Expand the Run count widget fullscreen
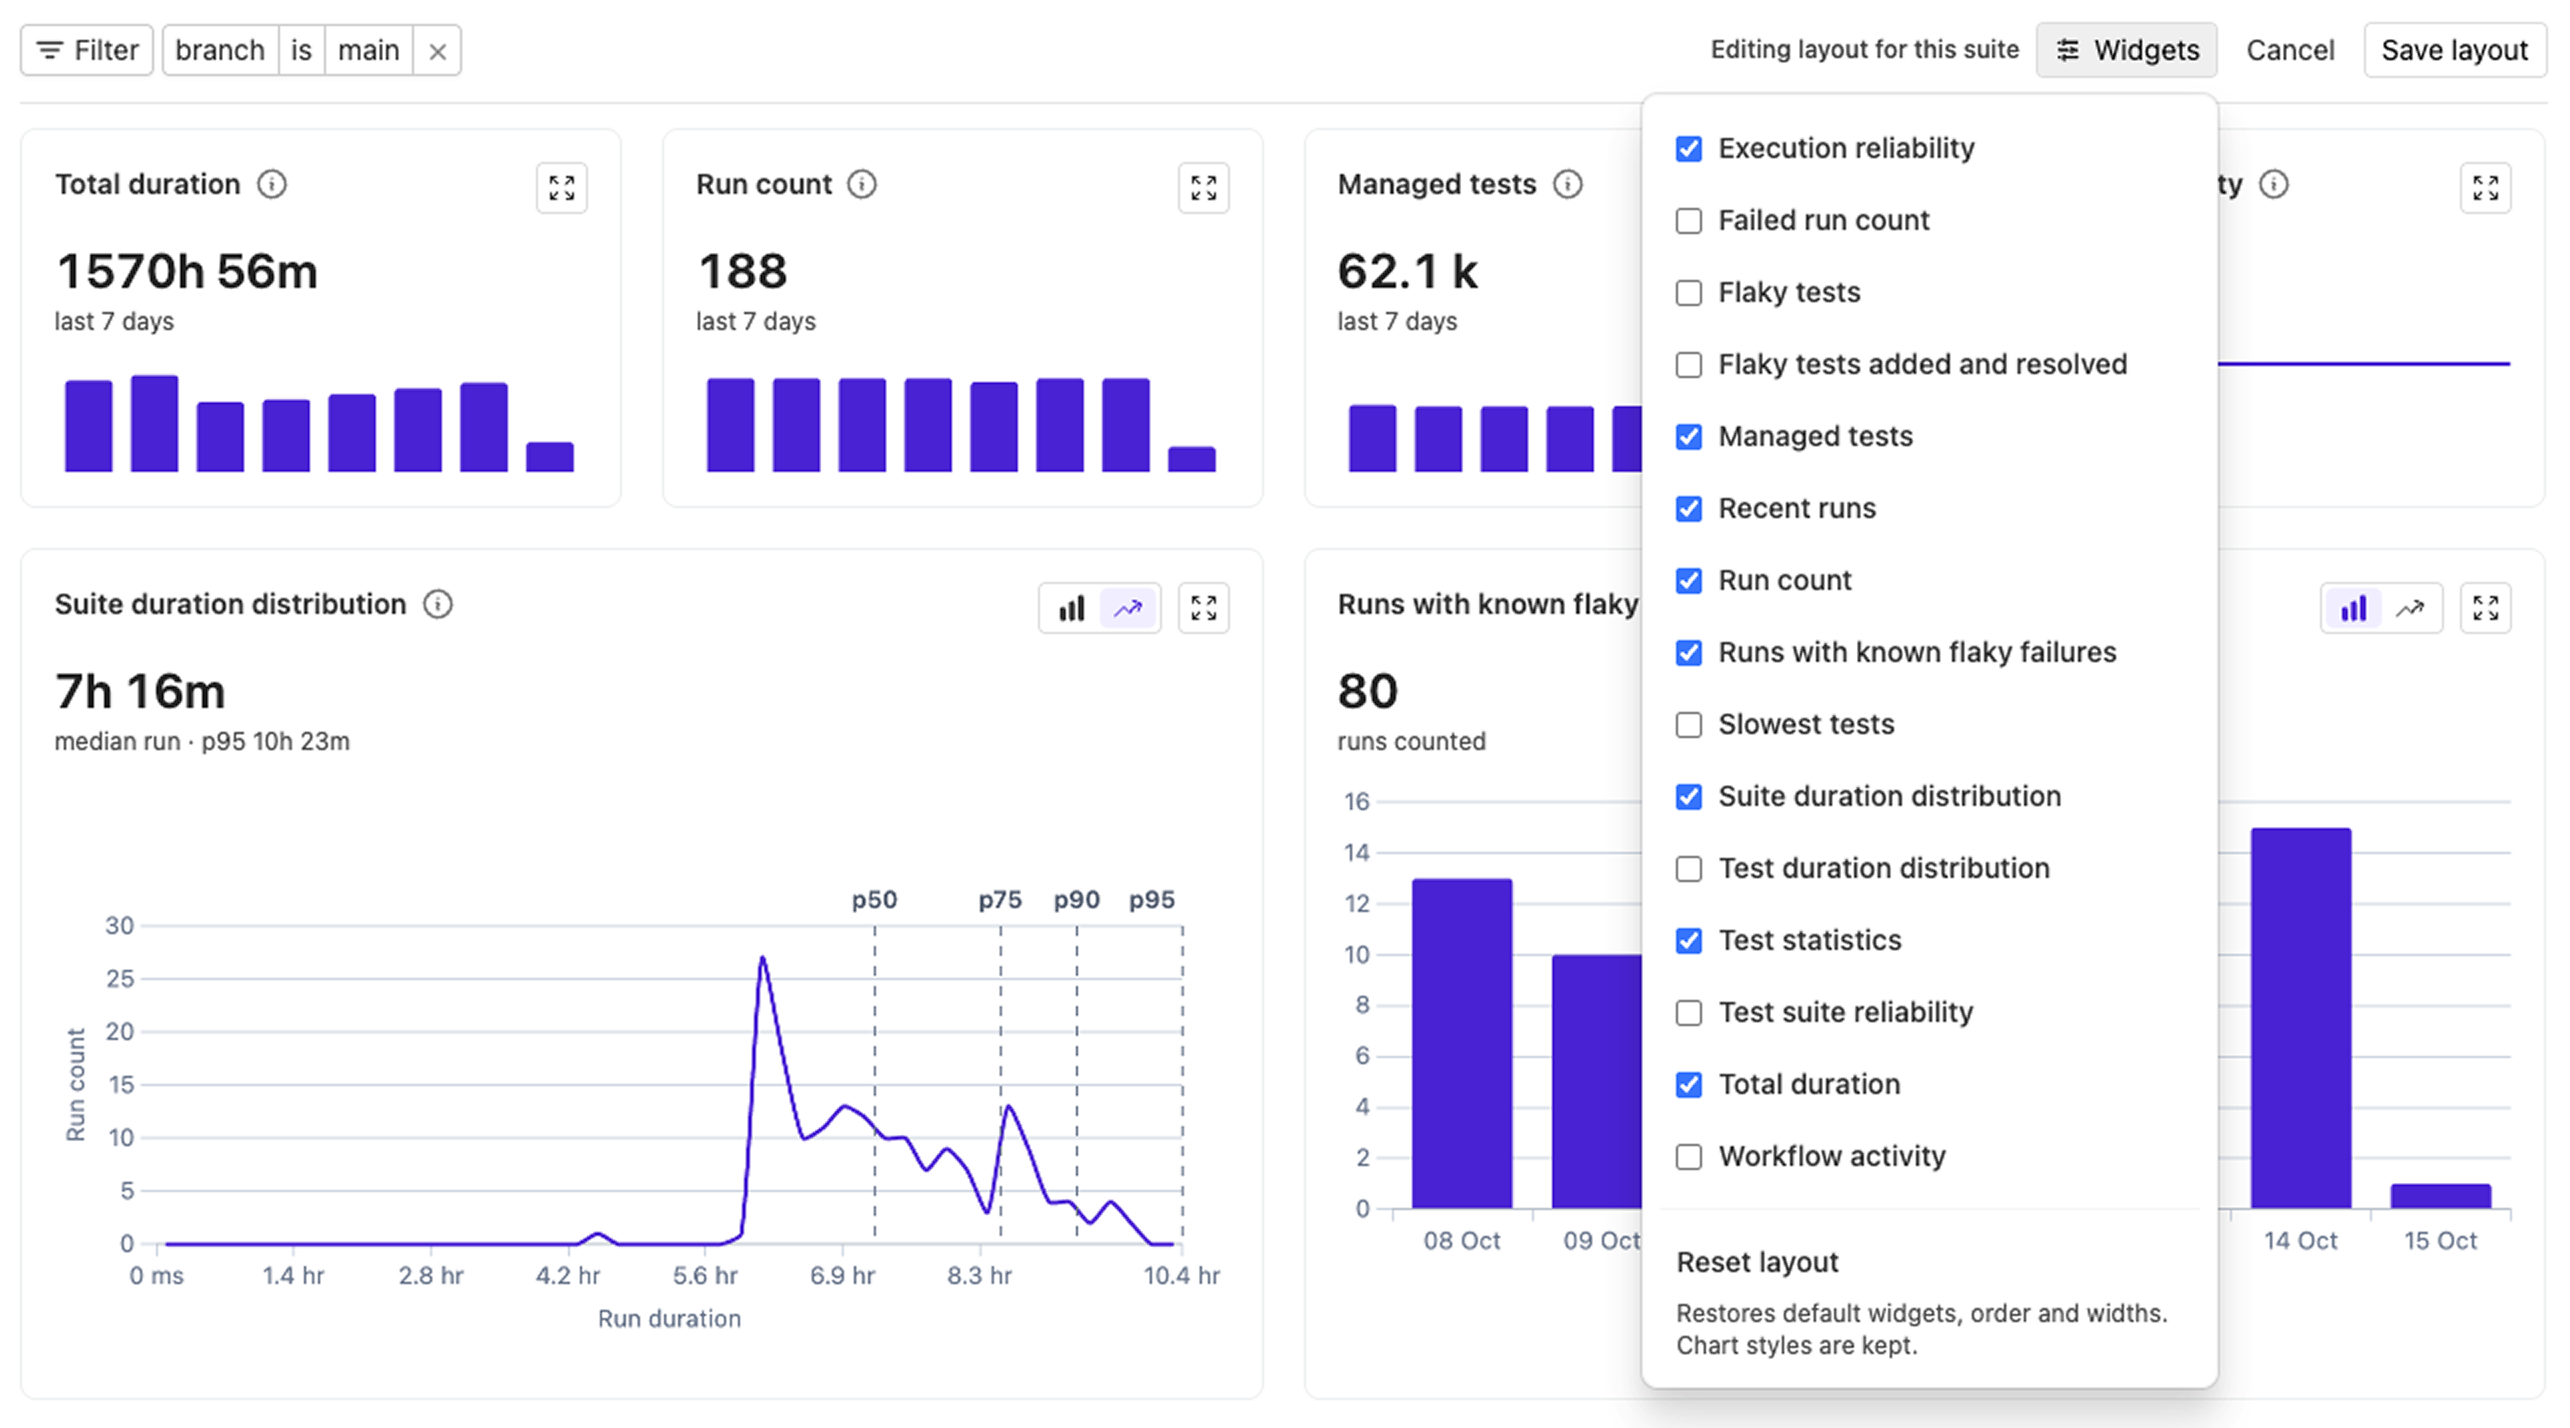 pos(1203,188)
